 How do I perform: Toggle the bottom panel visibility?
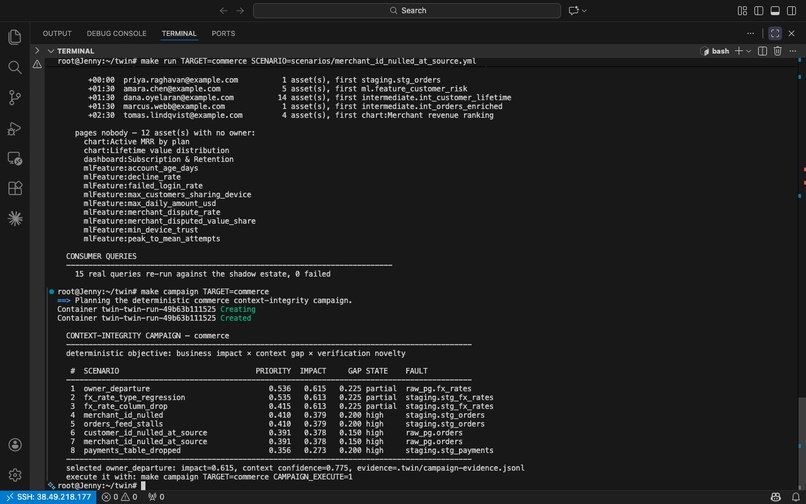[775, 10]
